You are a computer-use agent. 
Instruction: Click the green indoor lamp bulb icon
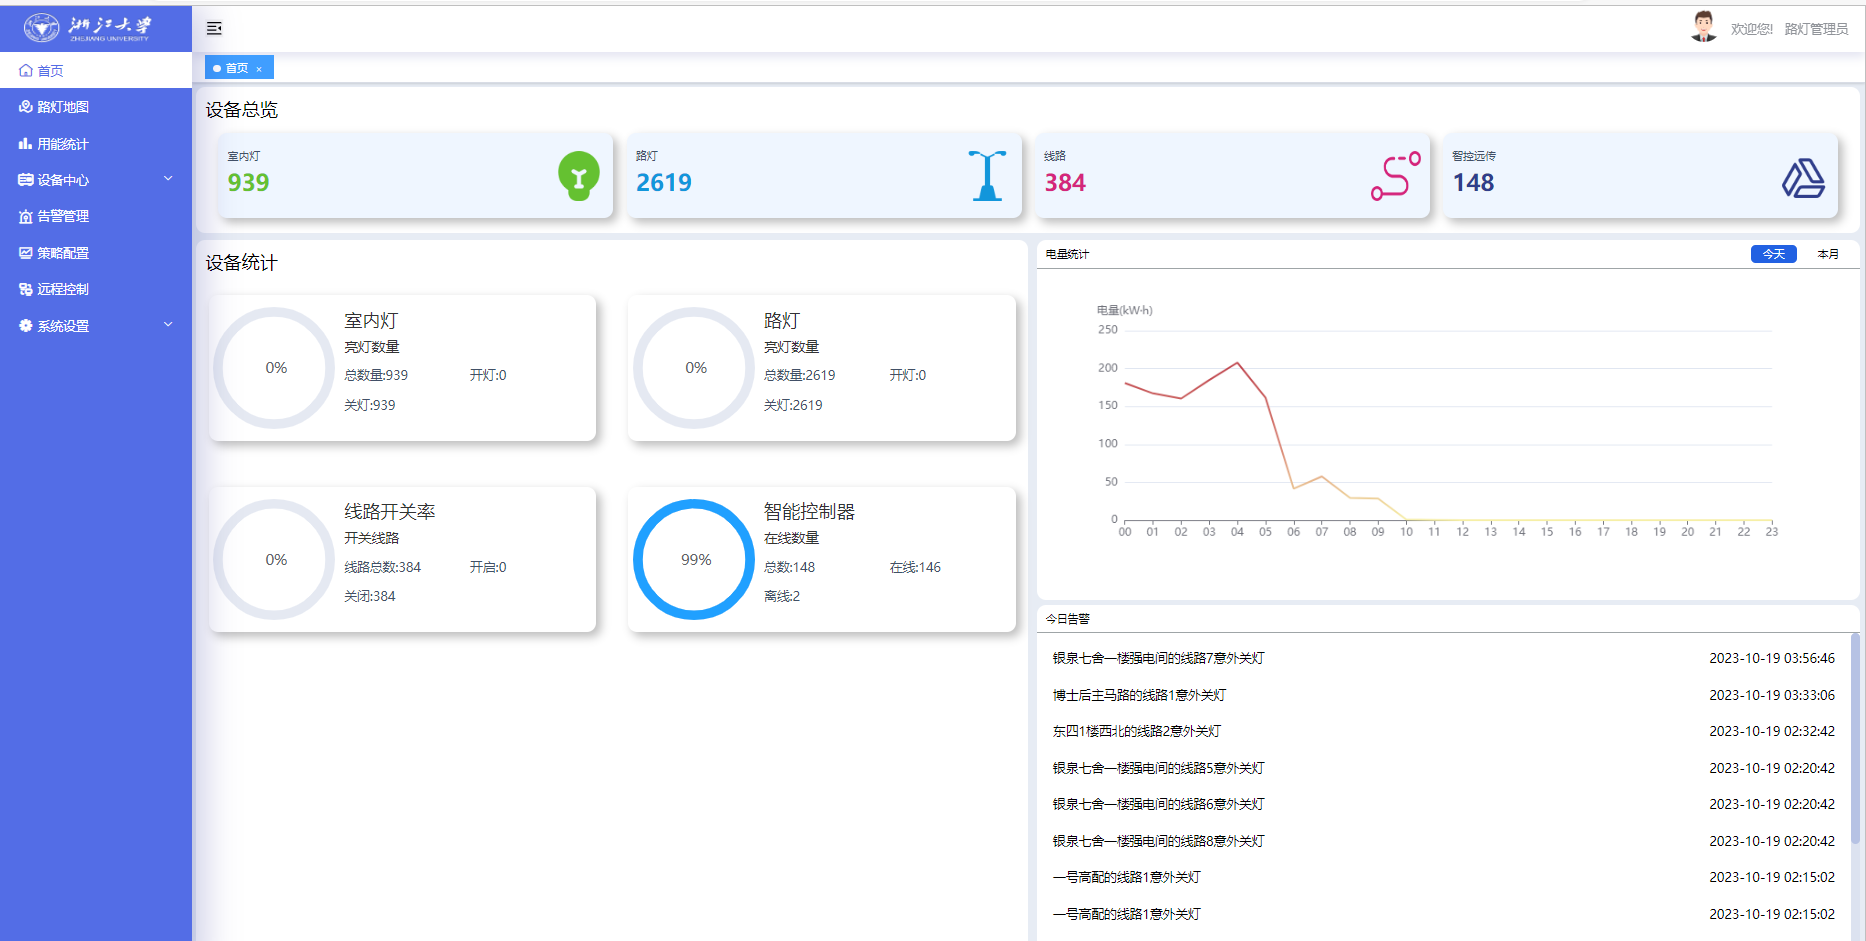coord(578,176)
